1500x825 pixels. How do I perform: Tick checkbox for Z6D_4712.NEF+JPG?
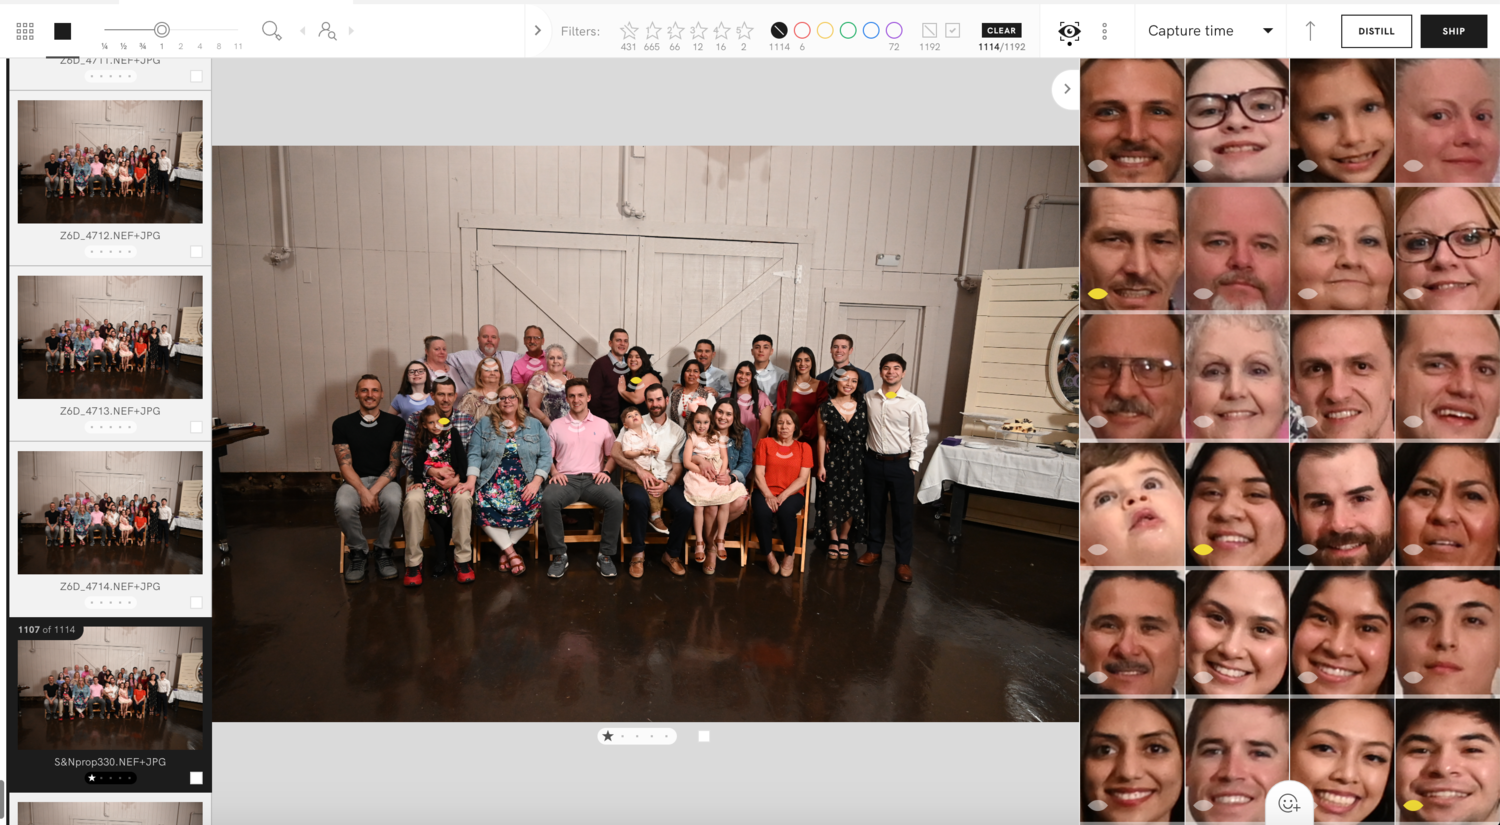(x=196, y=252)
